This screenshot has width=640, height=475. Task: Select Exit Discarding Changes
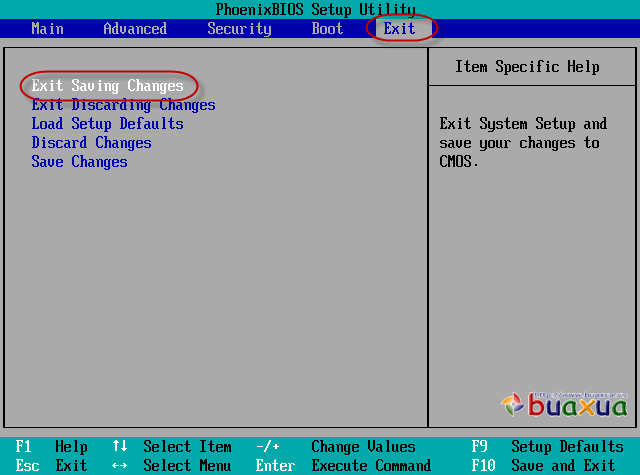123,105
